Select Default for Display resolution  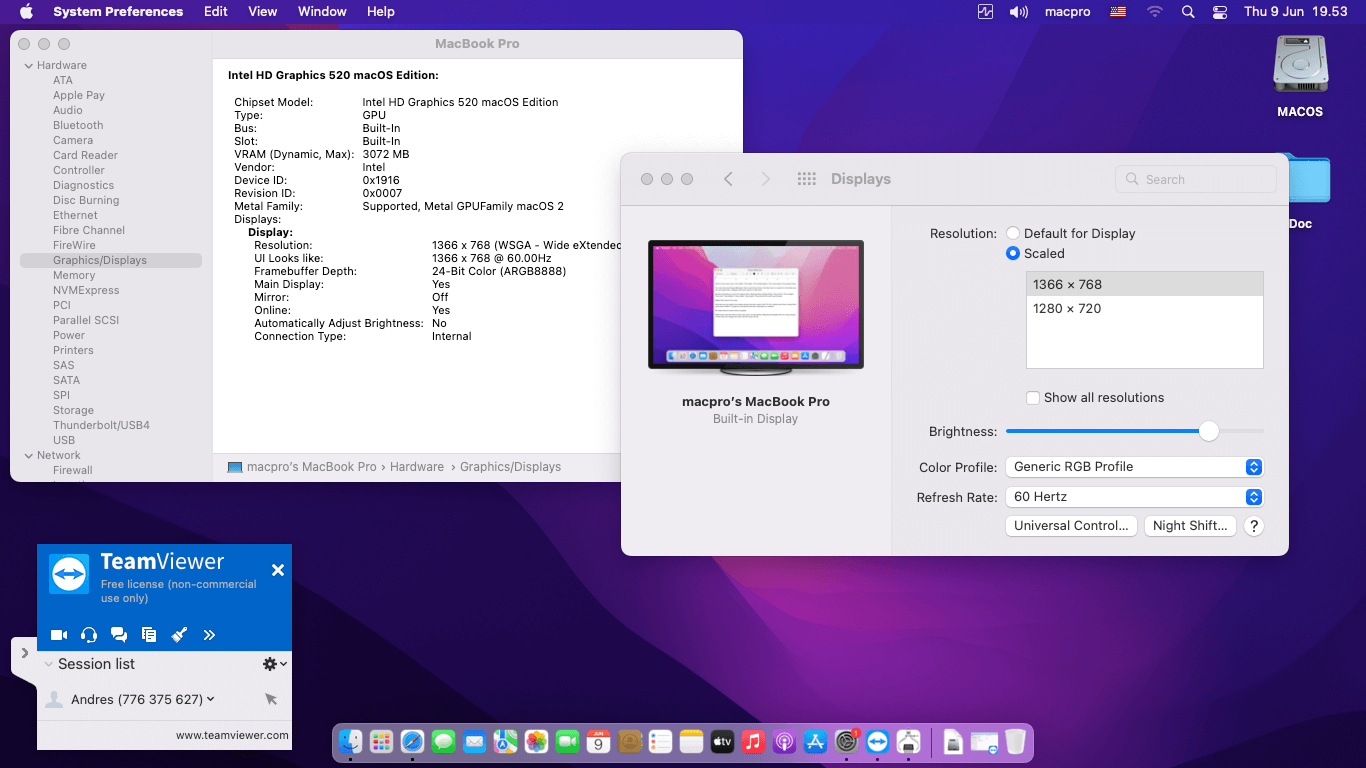coord(1013,233)
